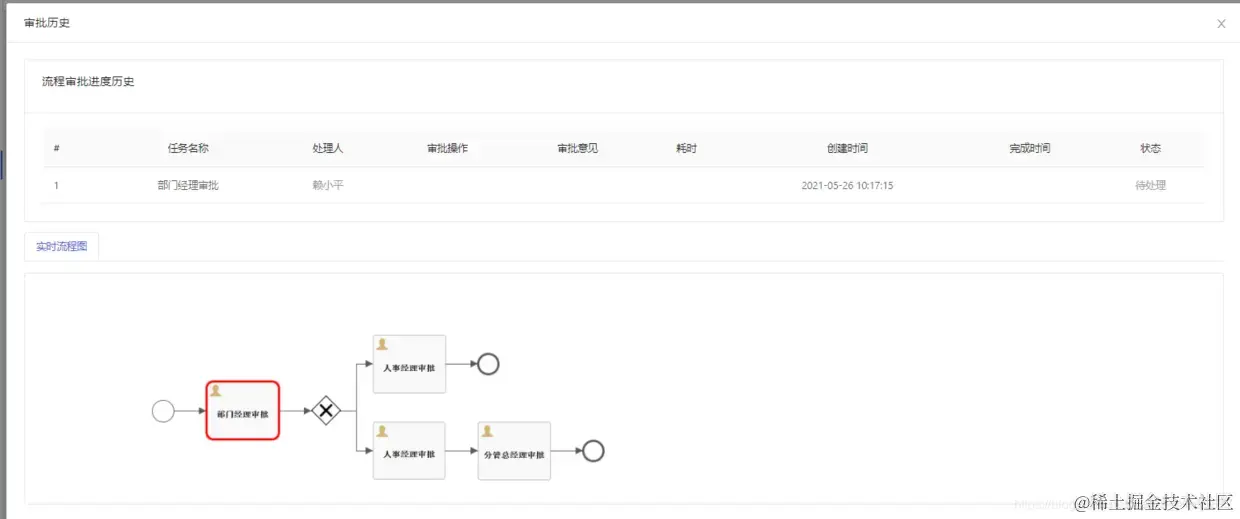Click the handler name 赖小平
The image size is (1240, 519).
[x=328, y=185]
